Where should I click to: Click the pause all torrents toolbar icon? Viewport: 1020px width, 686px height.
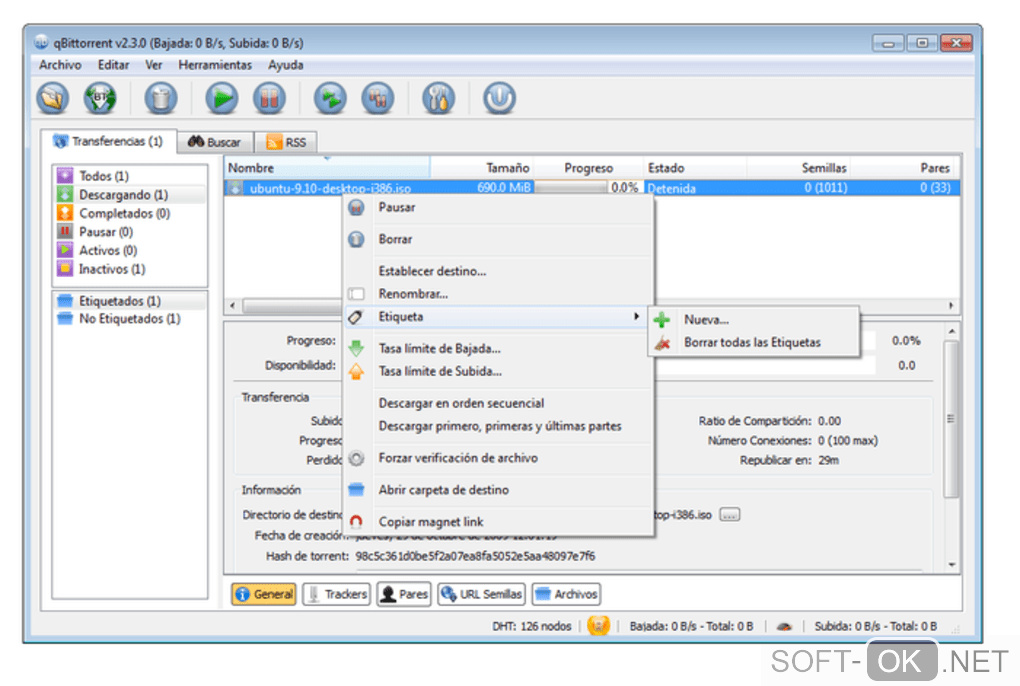coord(378,99)
